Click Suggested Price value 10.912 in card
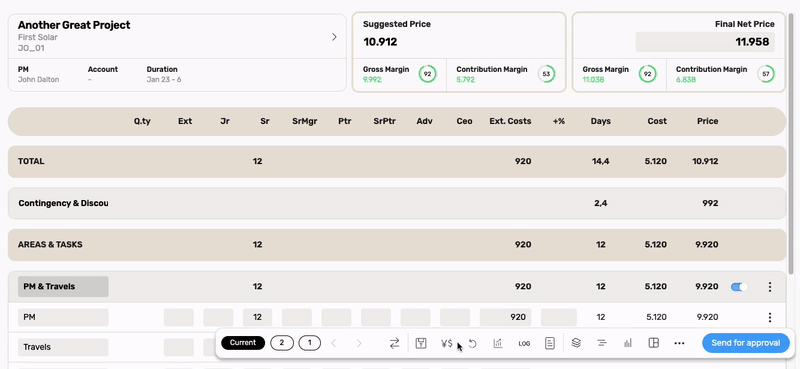The height and width of the screenshot is (369, 800). click(x=380, y=42)
